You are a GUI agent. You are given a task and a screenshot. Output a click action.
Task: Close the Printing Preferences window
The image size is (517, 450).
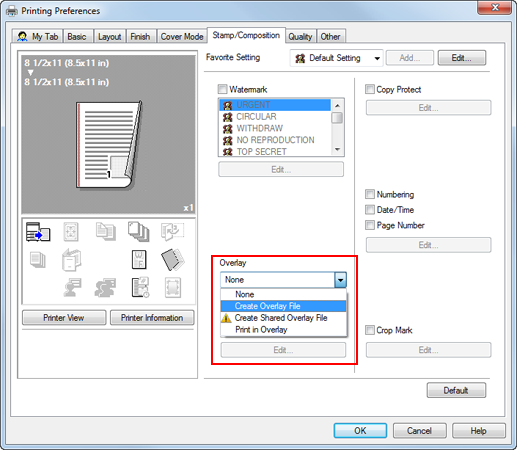coord(495,8)
